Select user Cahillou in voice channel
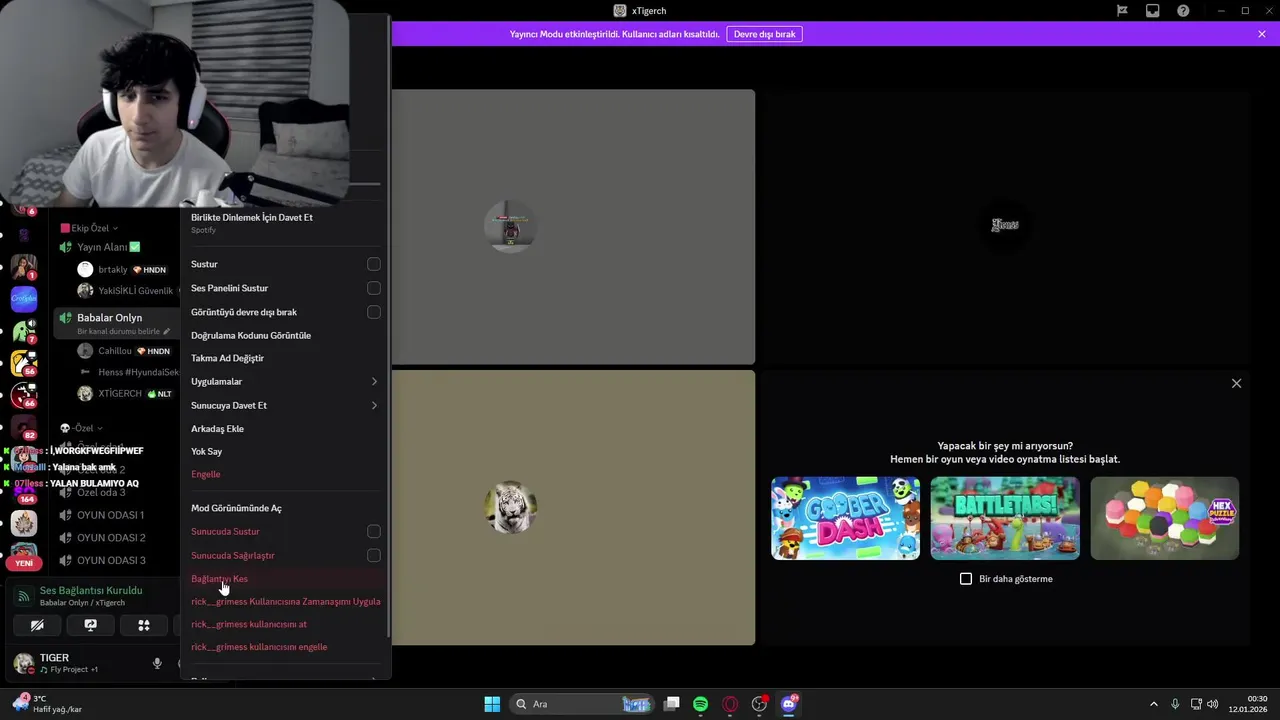Image resolution: width=1280 pixels, height=720 pixels. pyautogui.click(x=125, y=351)
